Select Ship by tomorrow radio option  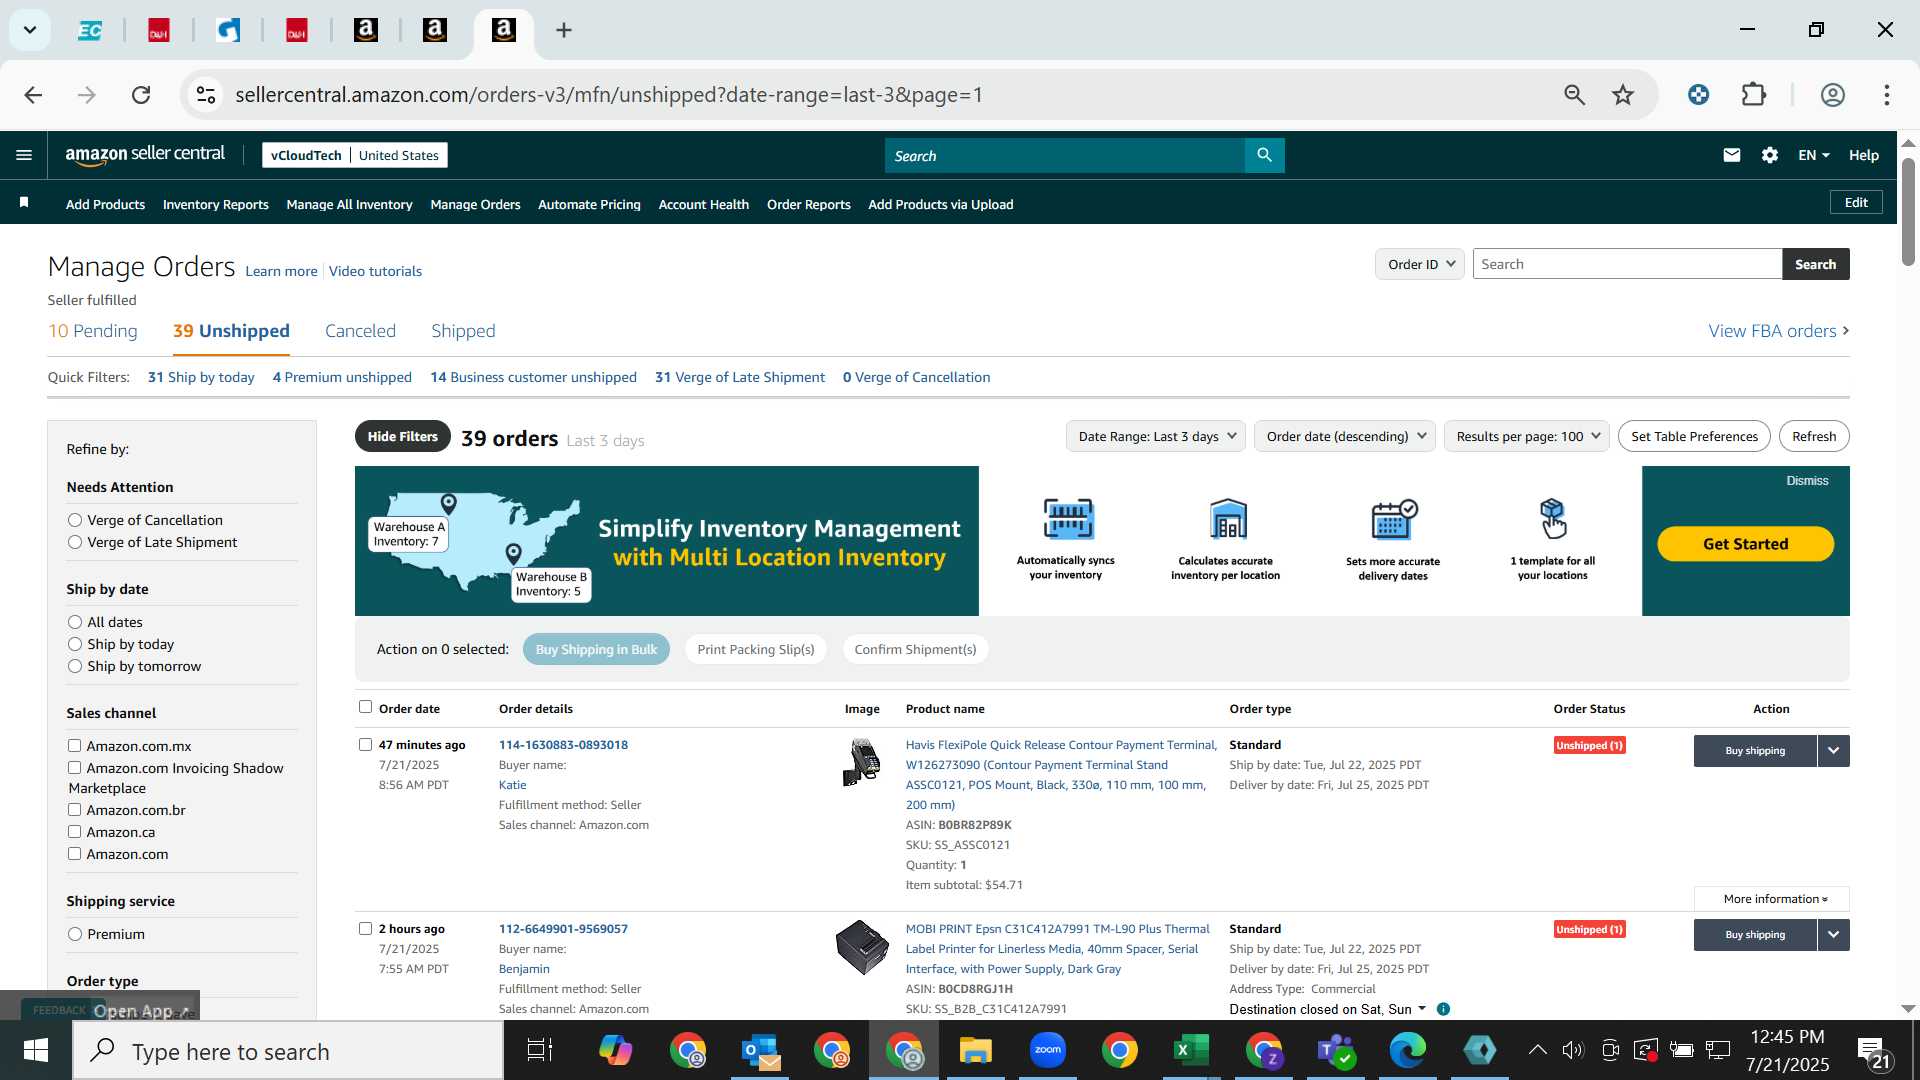point(75,666)
